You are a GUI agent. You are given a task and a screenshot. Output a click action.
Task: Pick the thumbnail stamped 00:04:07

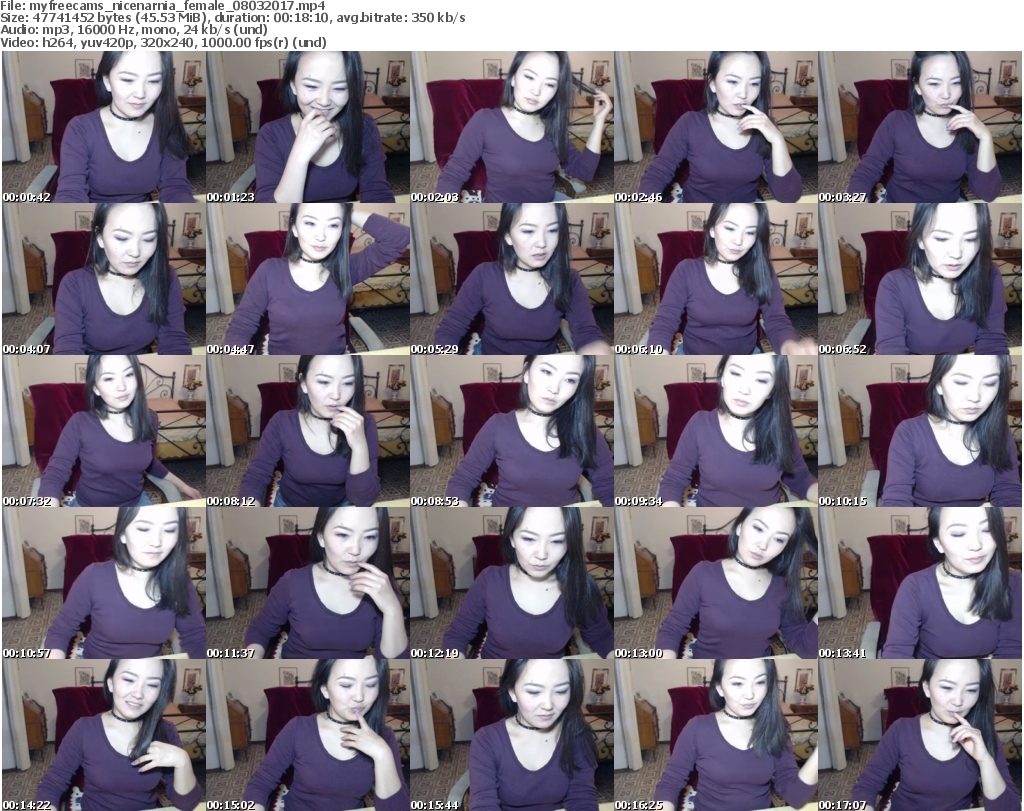pos(104,279)
